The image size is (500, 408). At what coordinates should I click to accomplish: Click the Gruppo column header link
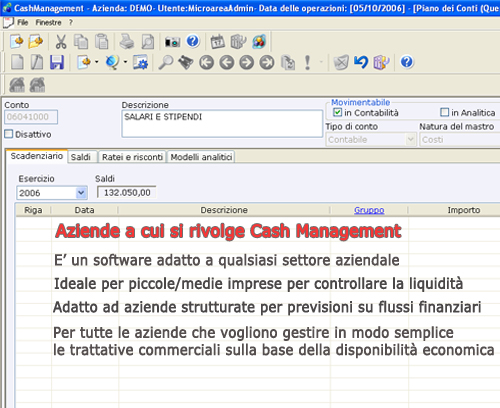pos(369,210)
